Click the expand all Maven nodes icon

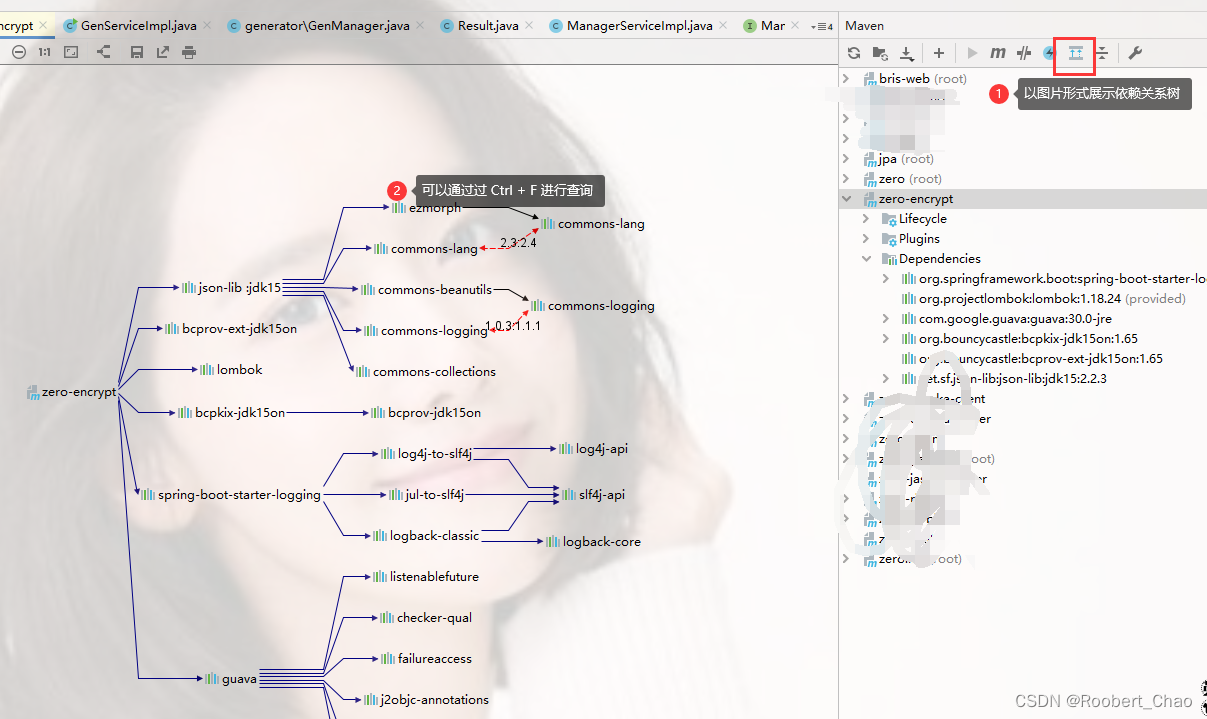coord(1076,53)
